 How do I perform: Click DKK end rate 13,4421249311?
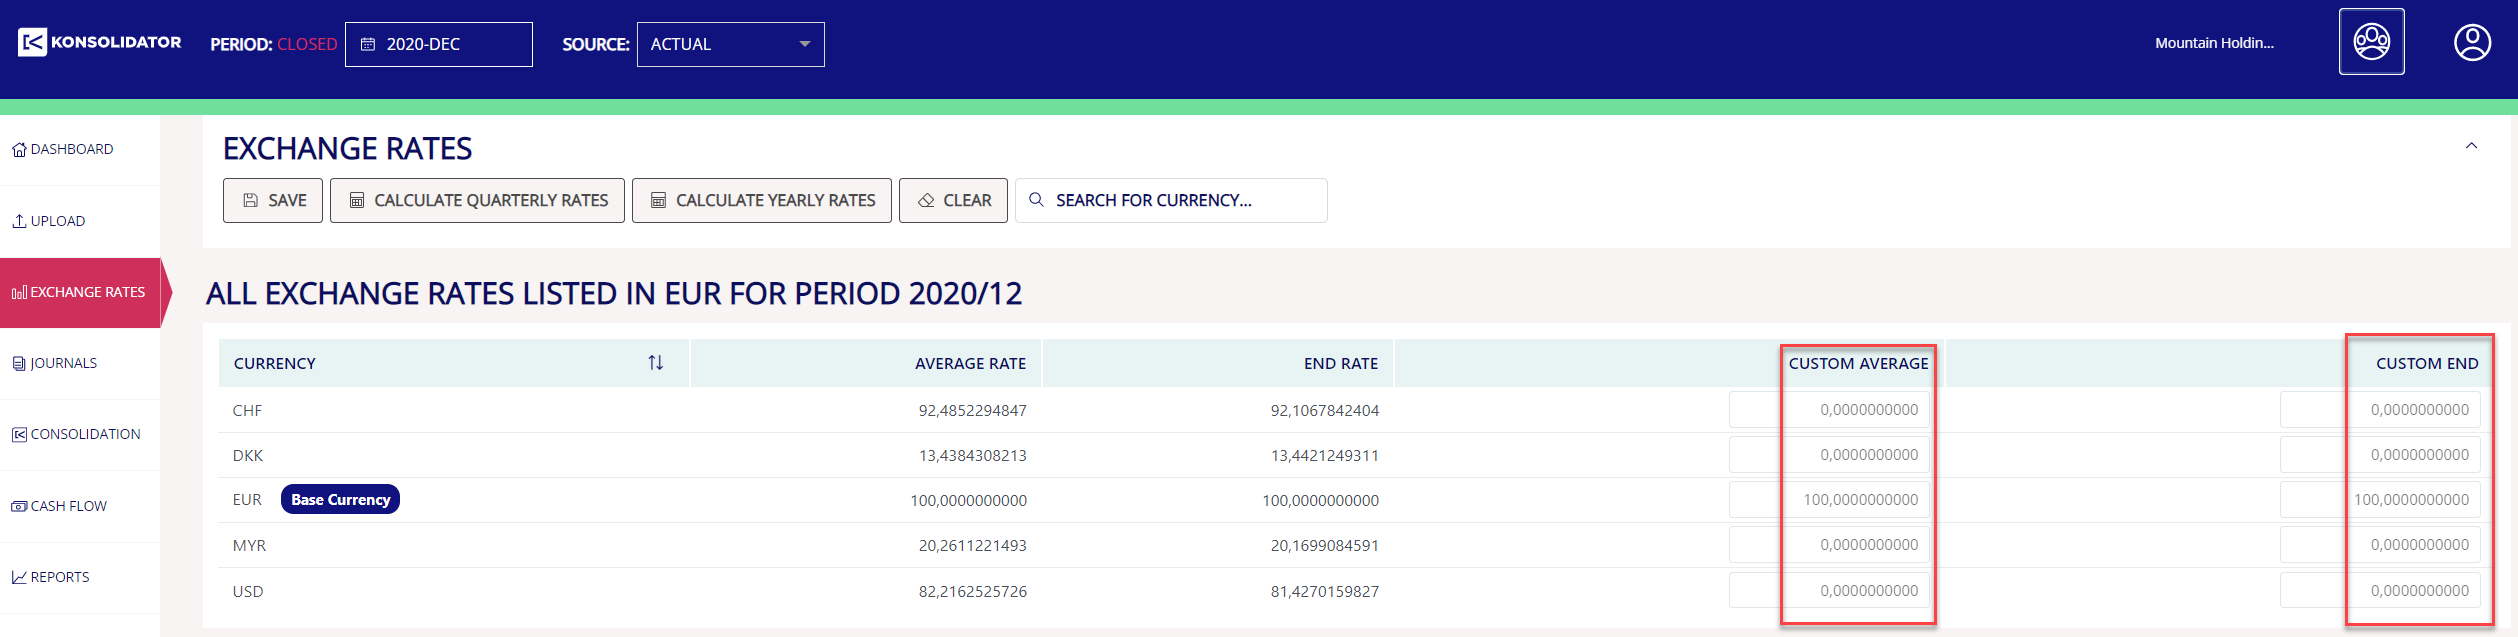1324,456
